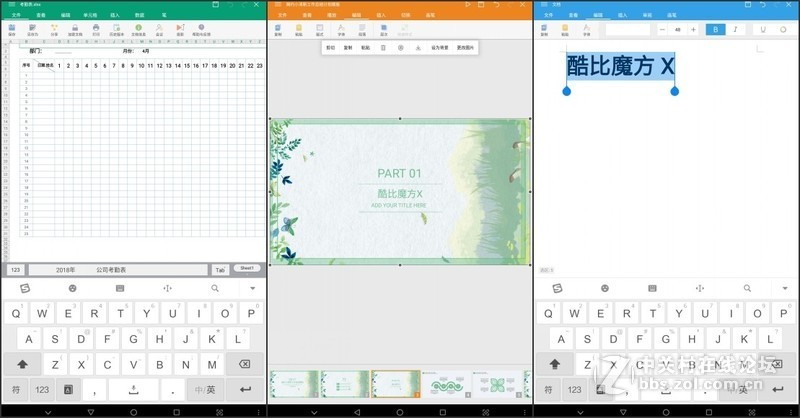The height and width of the screenshot is (418, 800).
Task: Tap the search icon on the document keyboard bar
Action: (x=747, y=288)
